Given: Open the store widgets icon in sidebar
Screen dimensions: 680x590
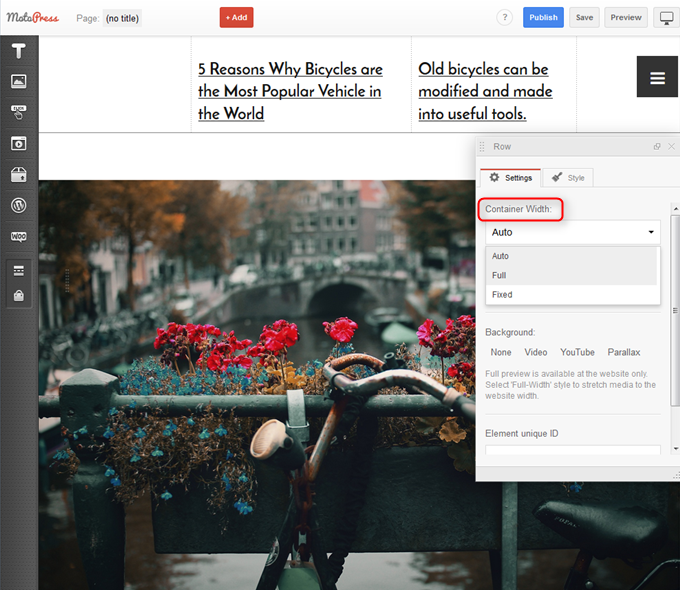Looking at the screenshot, I should [19, 175].
